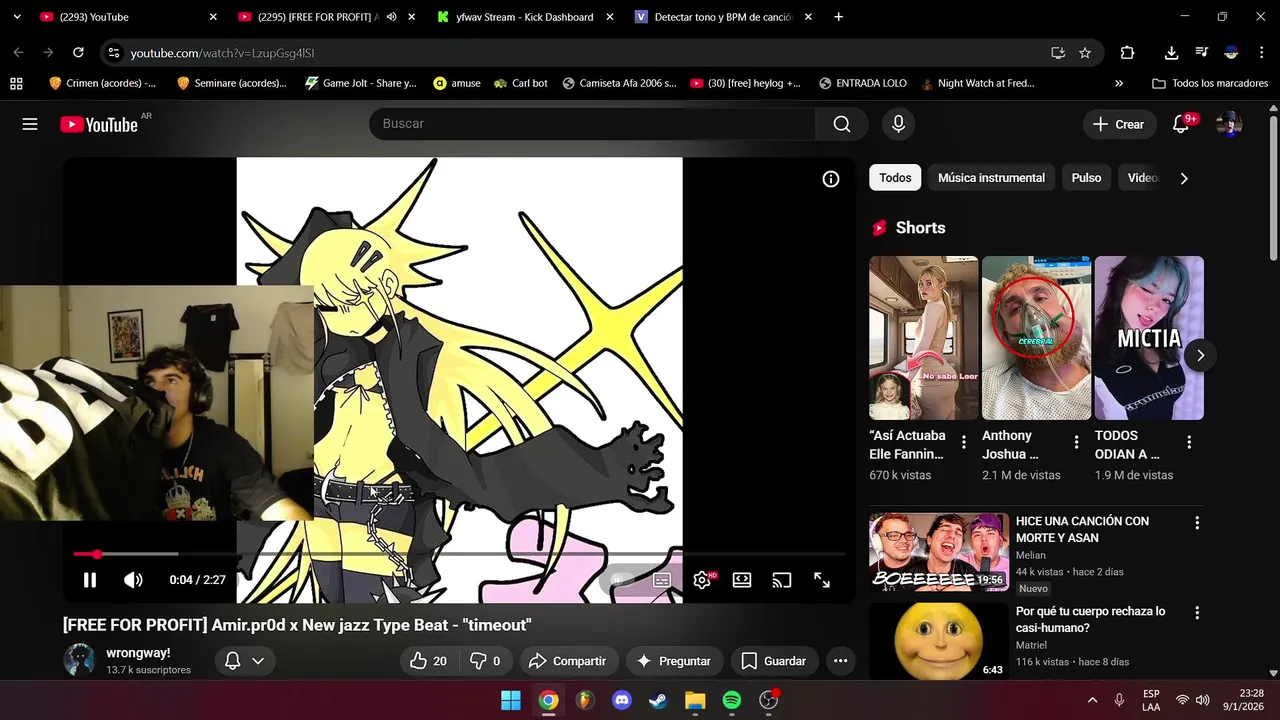The height and width of the screenshot is (720, 1280).
Task: Open a new browser tab
Action: 838,17
